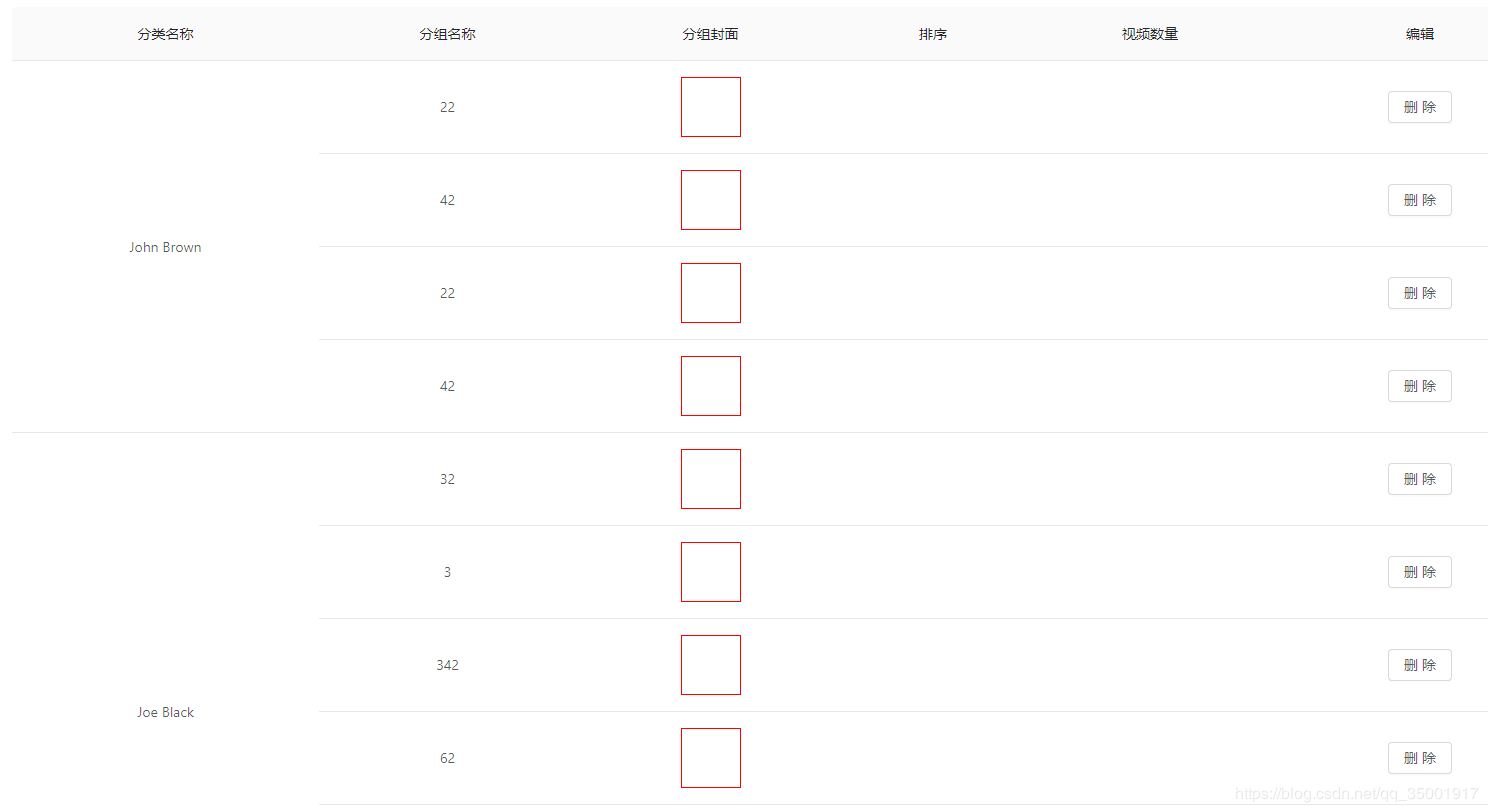Click the 分类名称 column header
Image resolution: width=1488 pixels, height=812 pixels.
(165, 34)
